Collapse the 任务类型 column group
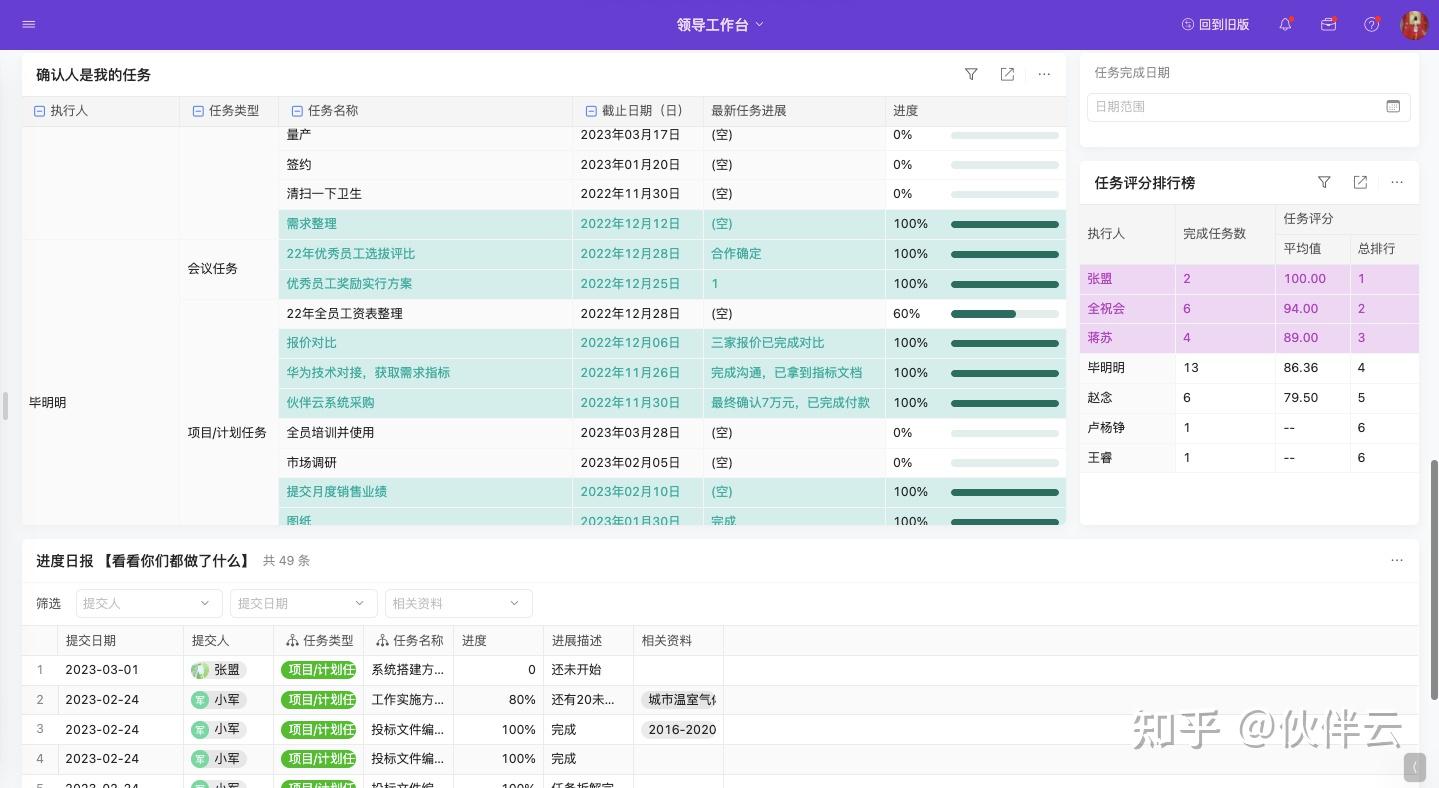Screen dimensions: 1439x788 tap(198, 111)
